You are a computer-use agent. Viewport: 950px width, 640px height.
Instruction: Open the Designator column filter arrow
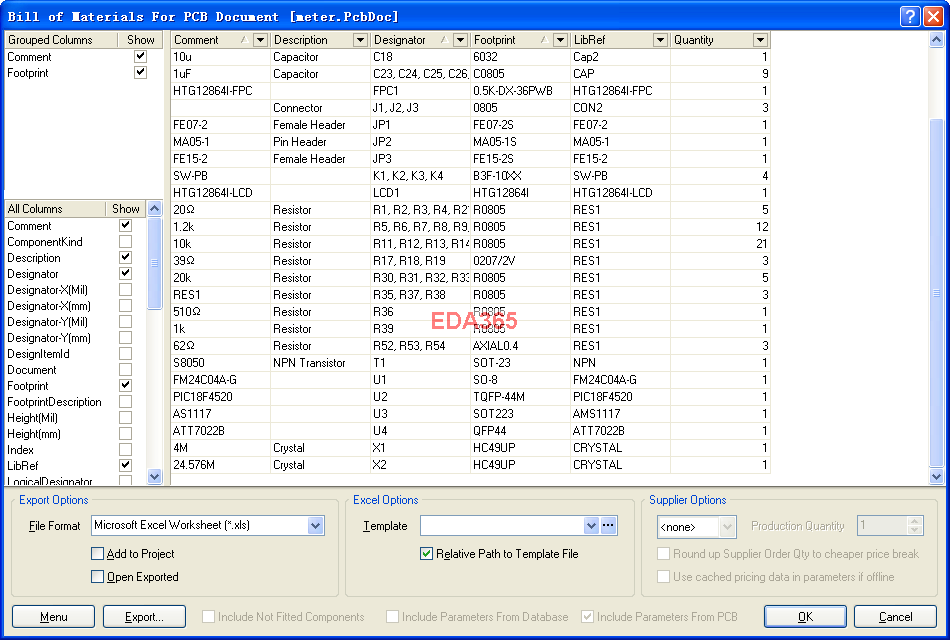click(x=460, y=40)
